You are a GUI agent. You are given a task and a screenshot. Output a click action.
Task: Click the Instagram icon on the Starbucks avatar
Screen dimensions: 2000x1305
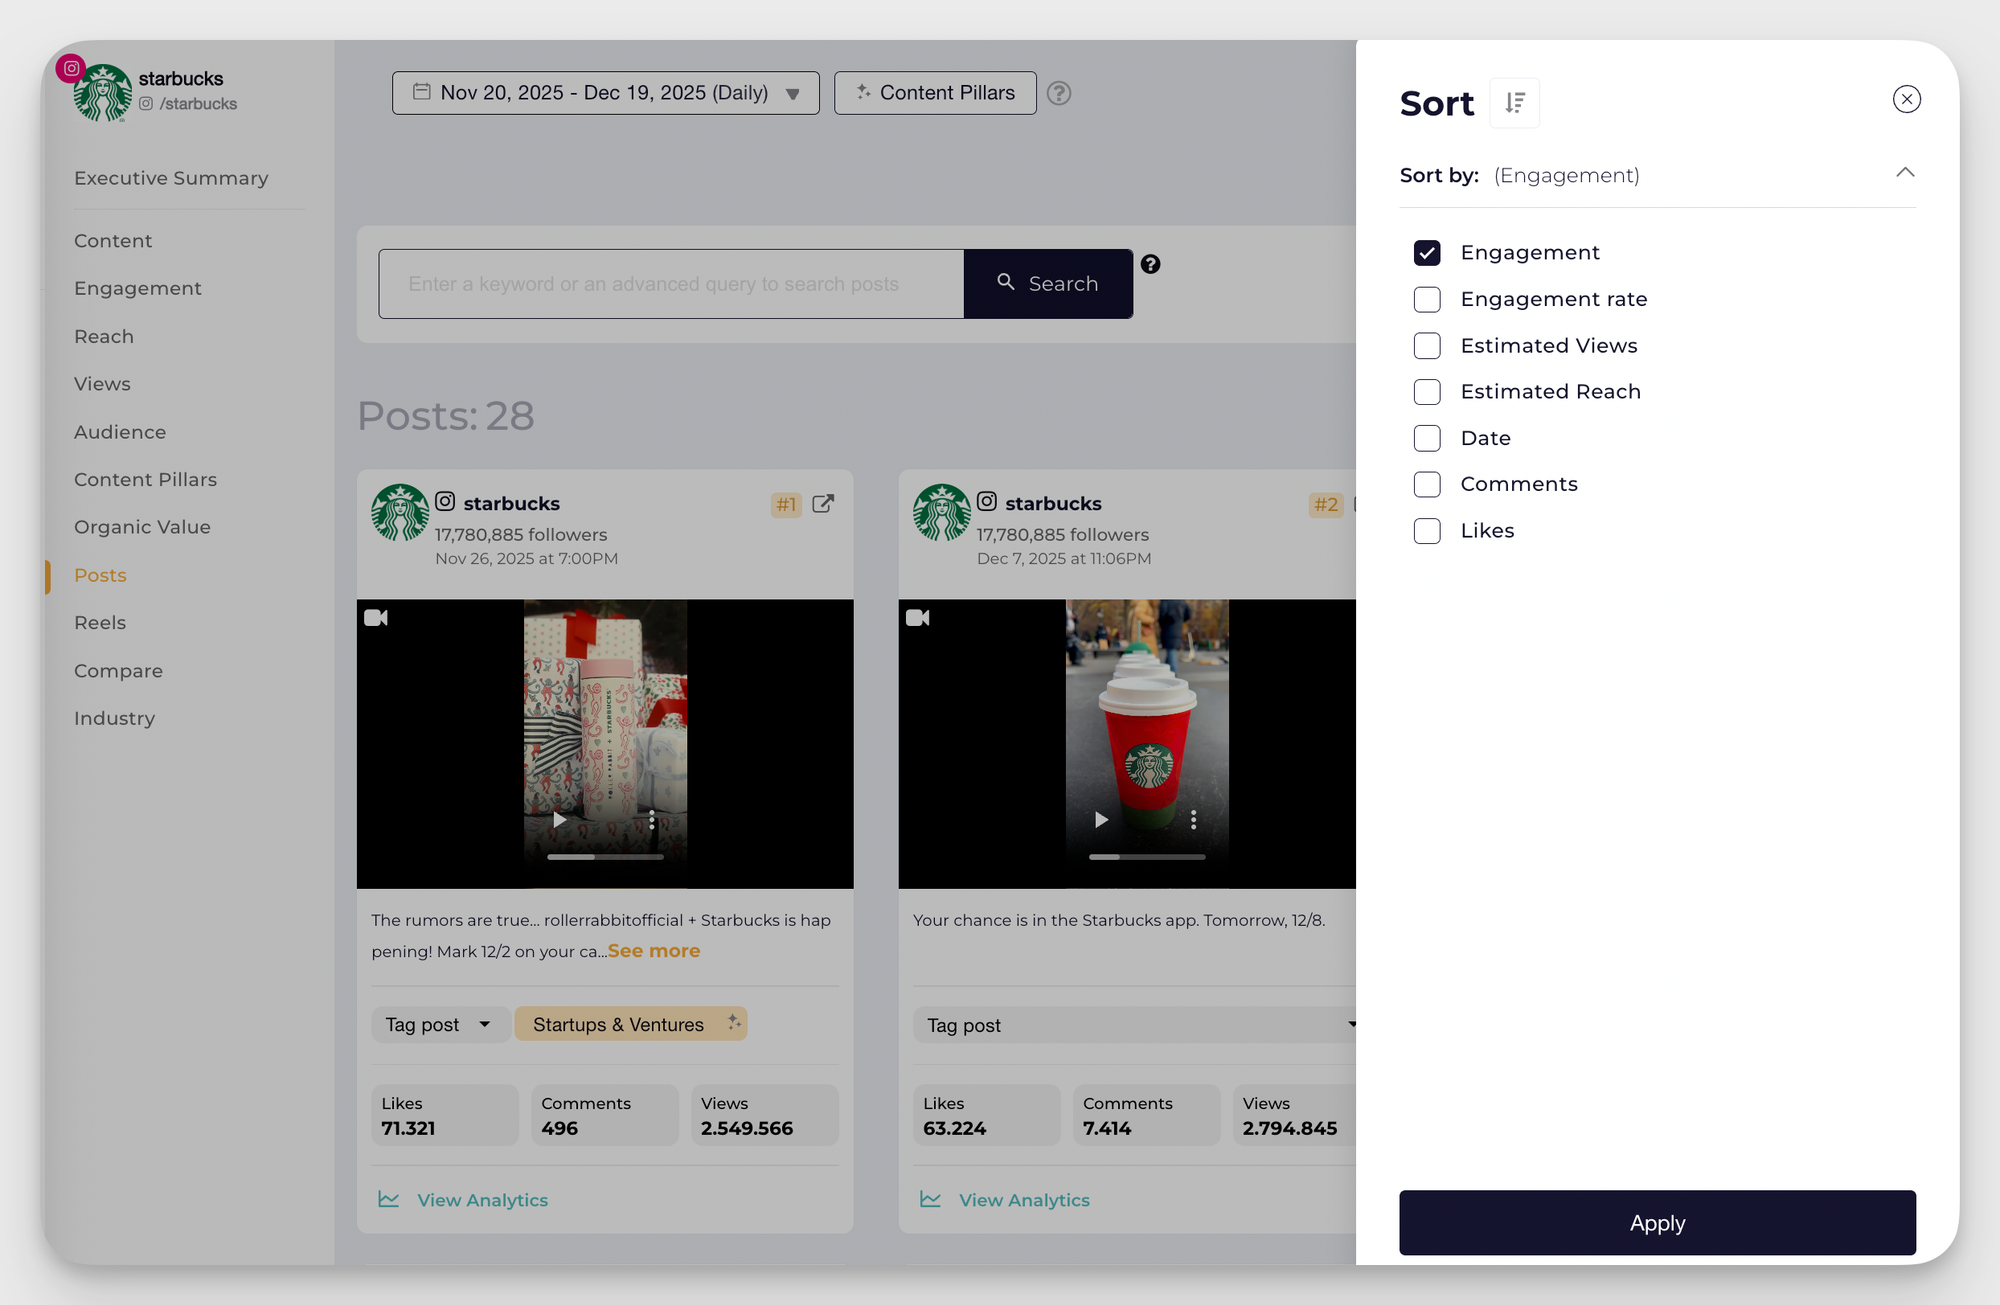click(x=71, y=68)
